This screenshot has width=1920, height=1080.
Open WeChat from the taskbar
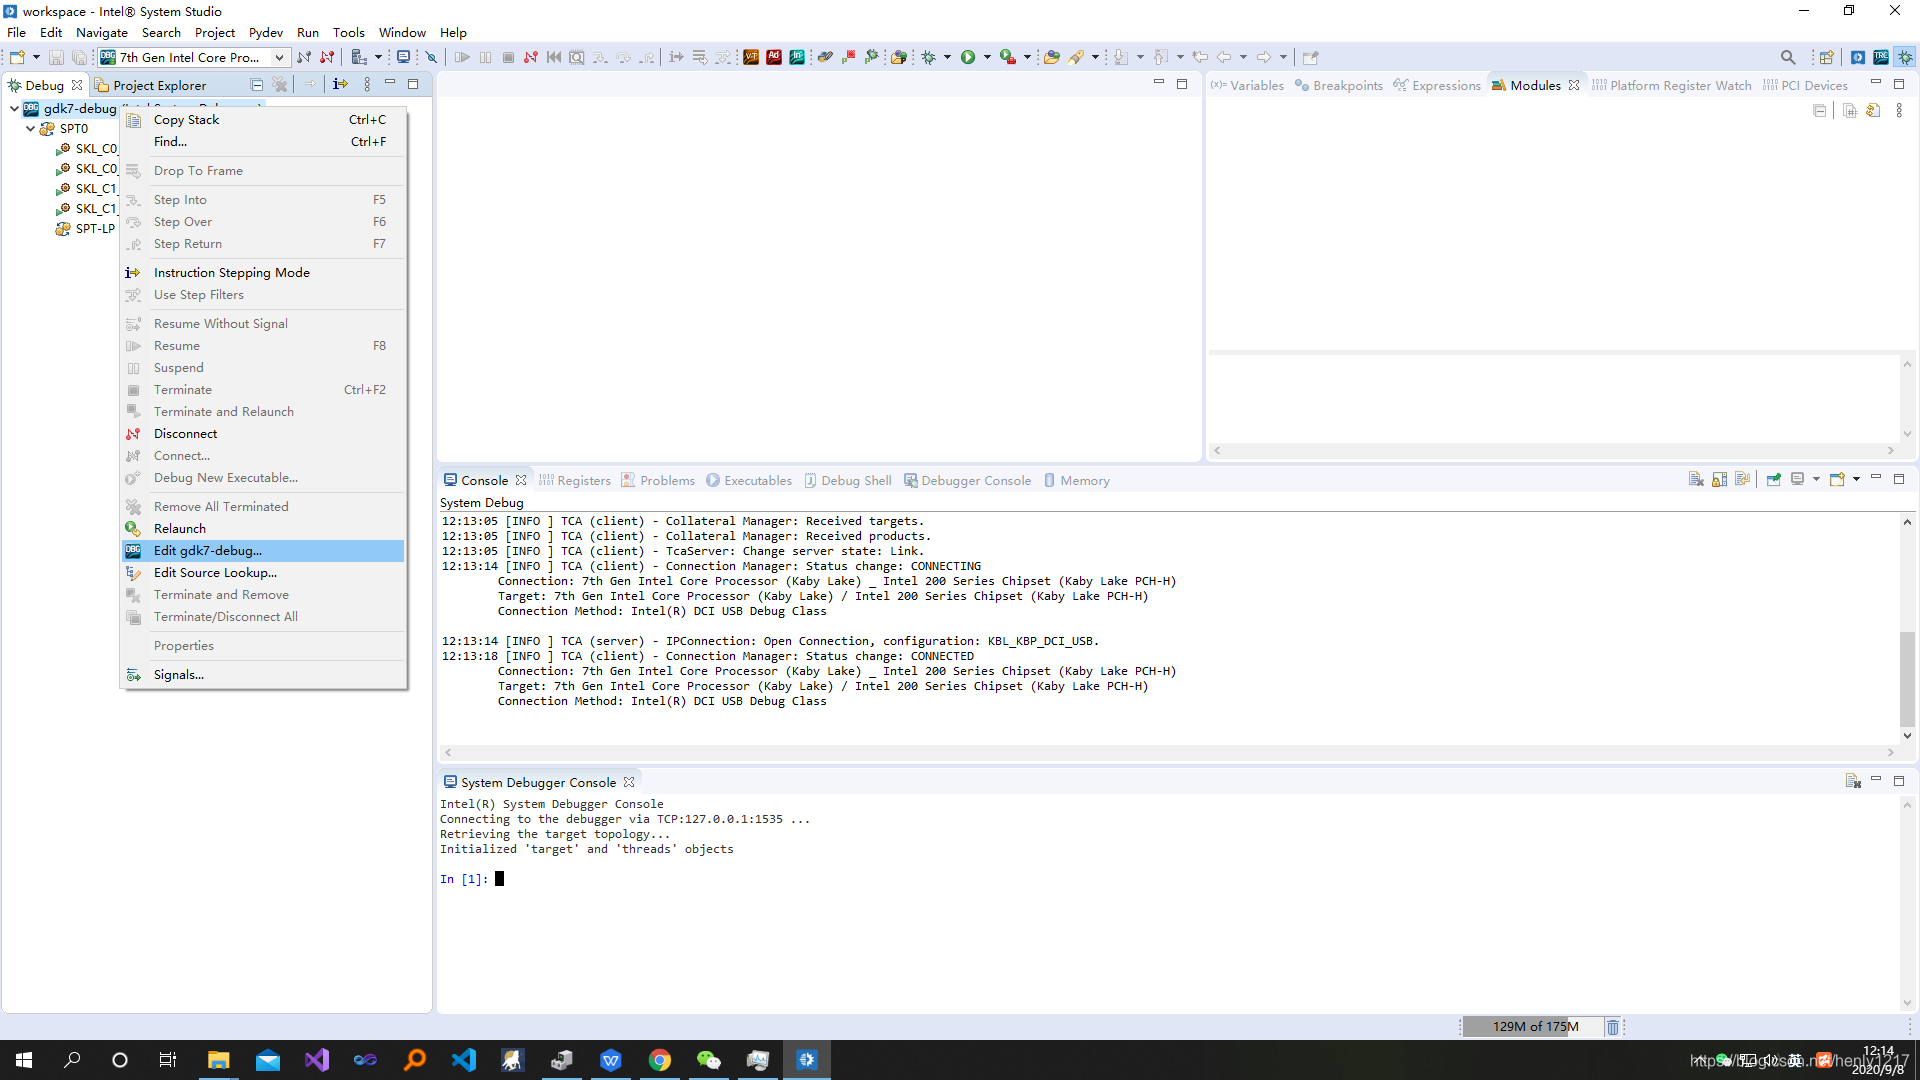pos(709,1060)
